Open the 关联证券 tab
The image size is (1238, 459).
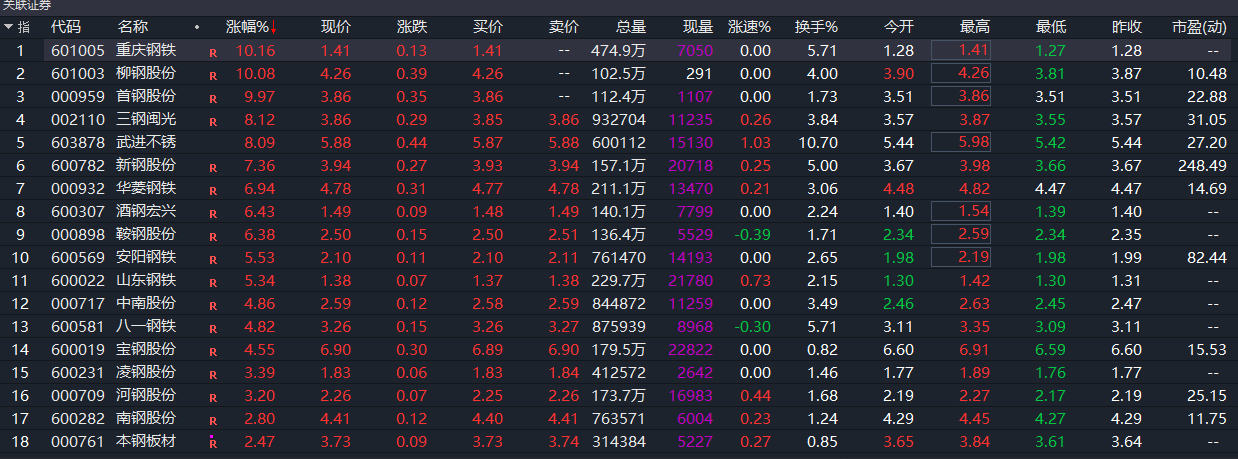point(24,7)
